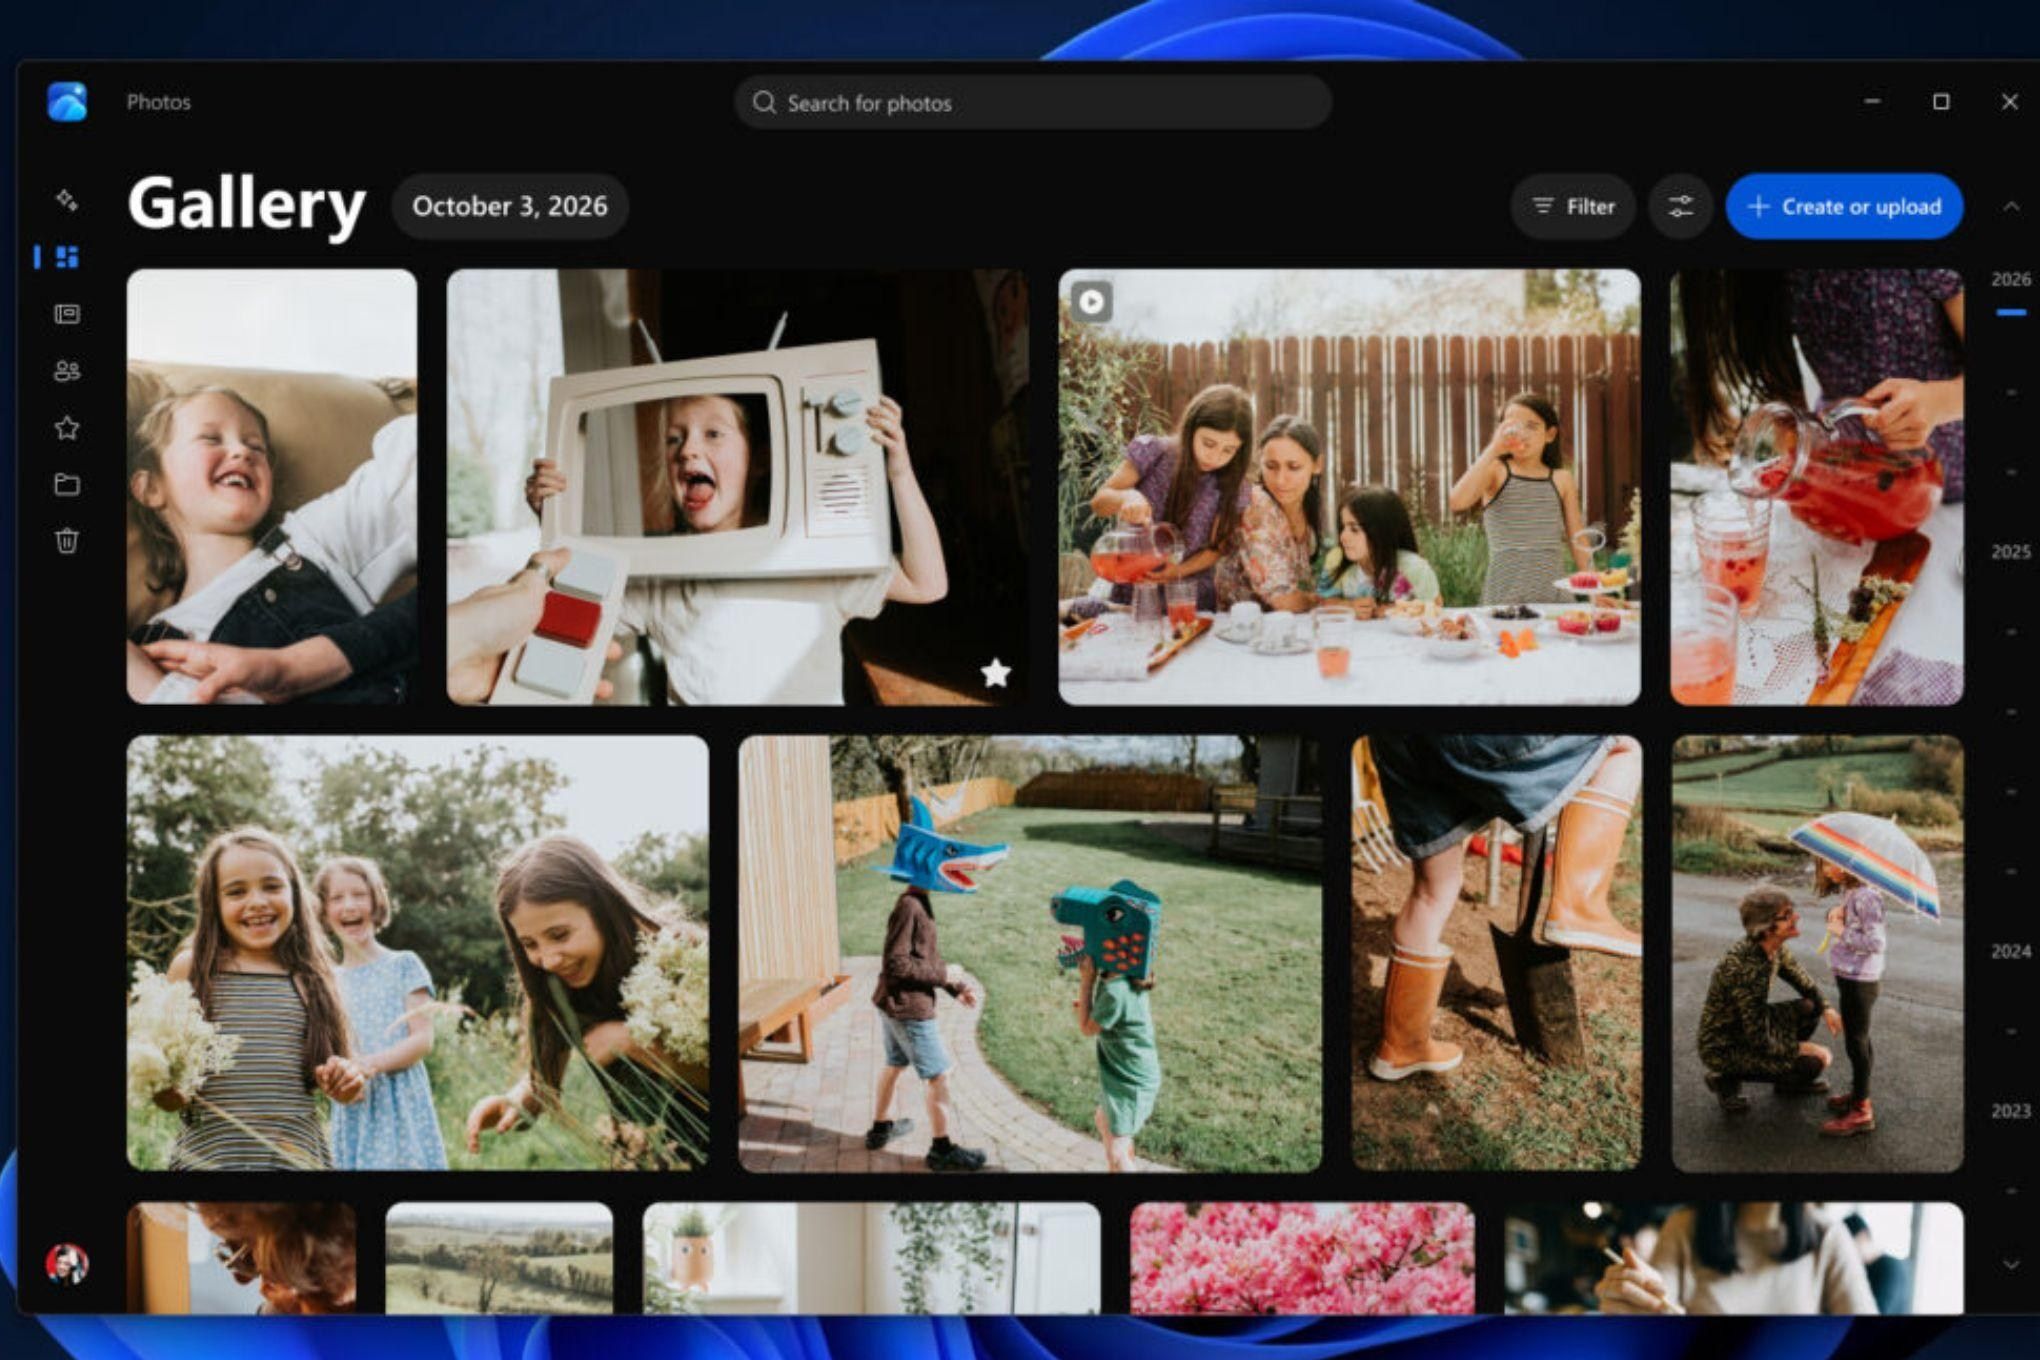Click the Search for photos field
This screenshot has height=1360, width=2040.
(x=1032, y=103)
